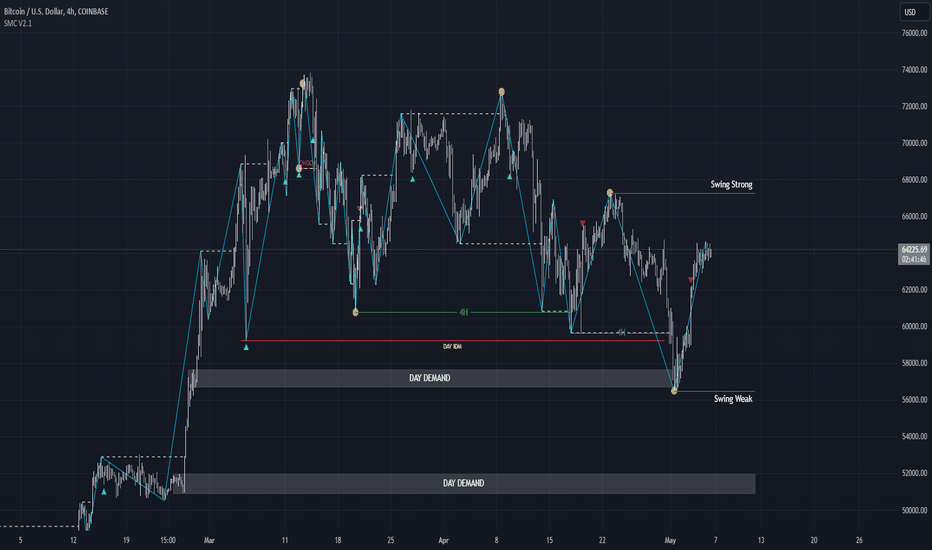Click the 15:00 label on time axis
Image resolution: width=932 pixels, height=550 pixels.
click(168, 540)
